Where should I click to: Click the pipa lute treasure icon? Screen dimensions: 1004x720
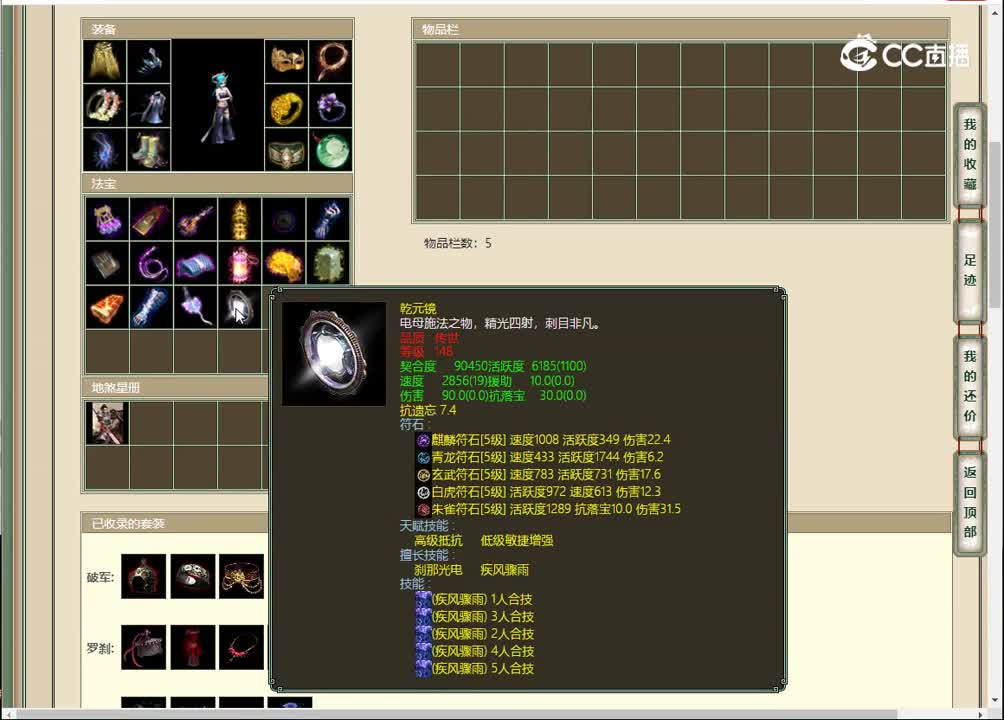(195, 219)
